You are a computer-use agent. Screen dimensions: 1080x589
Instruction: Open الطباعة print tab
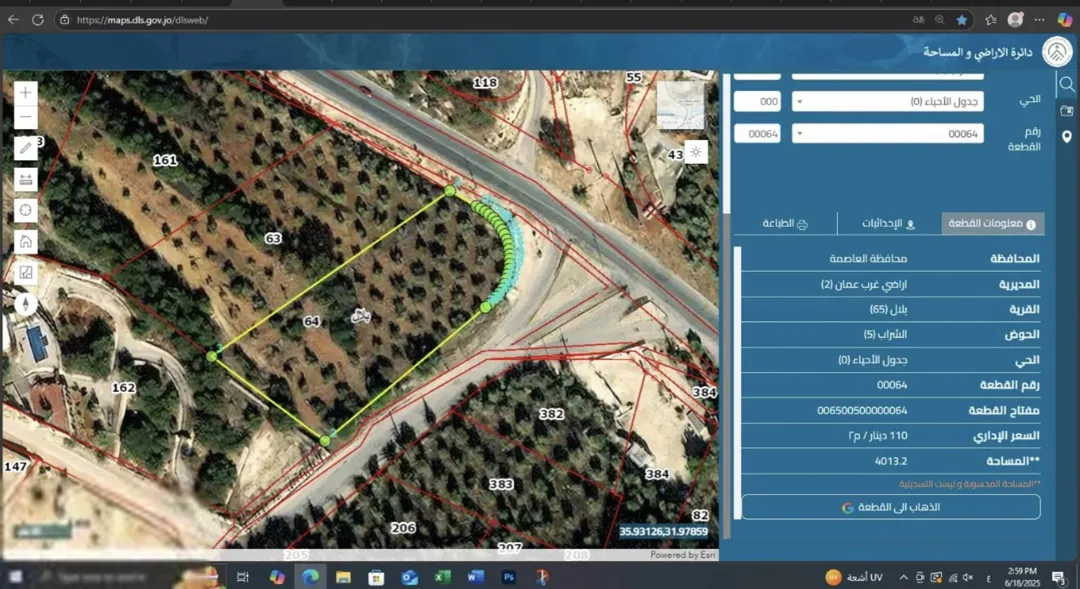click(785, 224)
